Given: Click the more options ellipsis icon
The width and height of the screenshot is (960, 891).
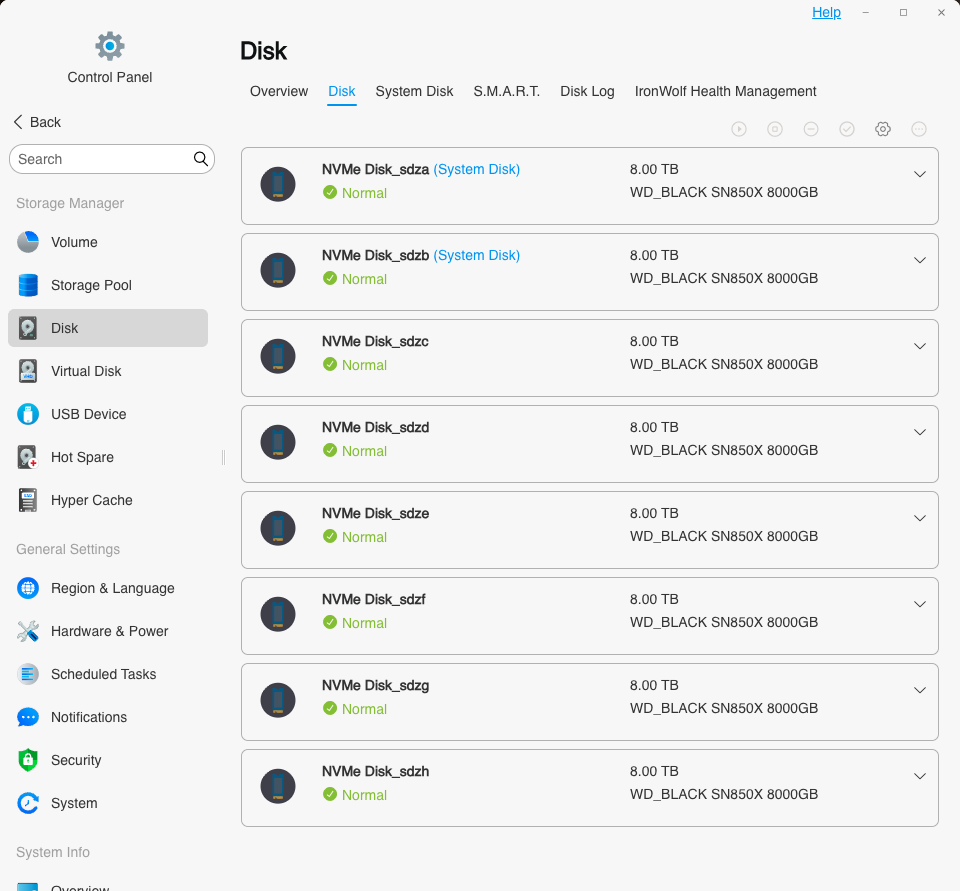Looking at the screenshot, I should (919, 129).
